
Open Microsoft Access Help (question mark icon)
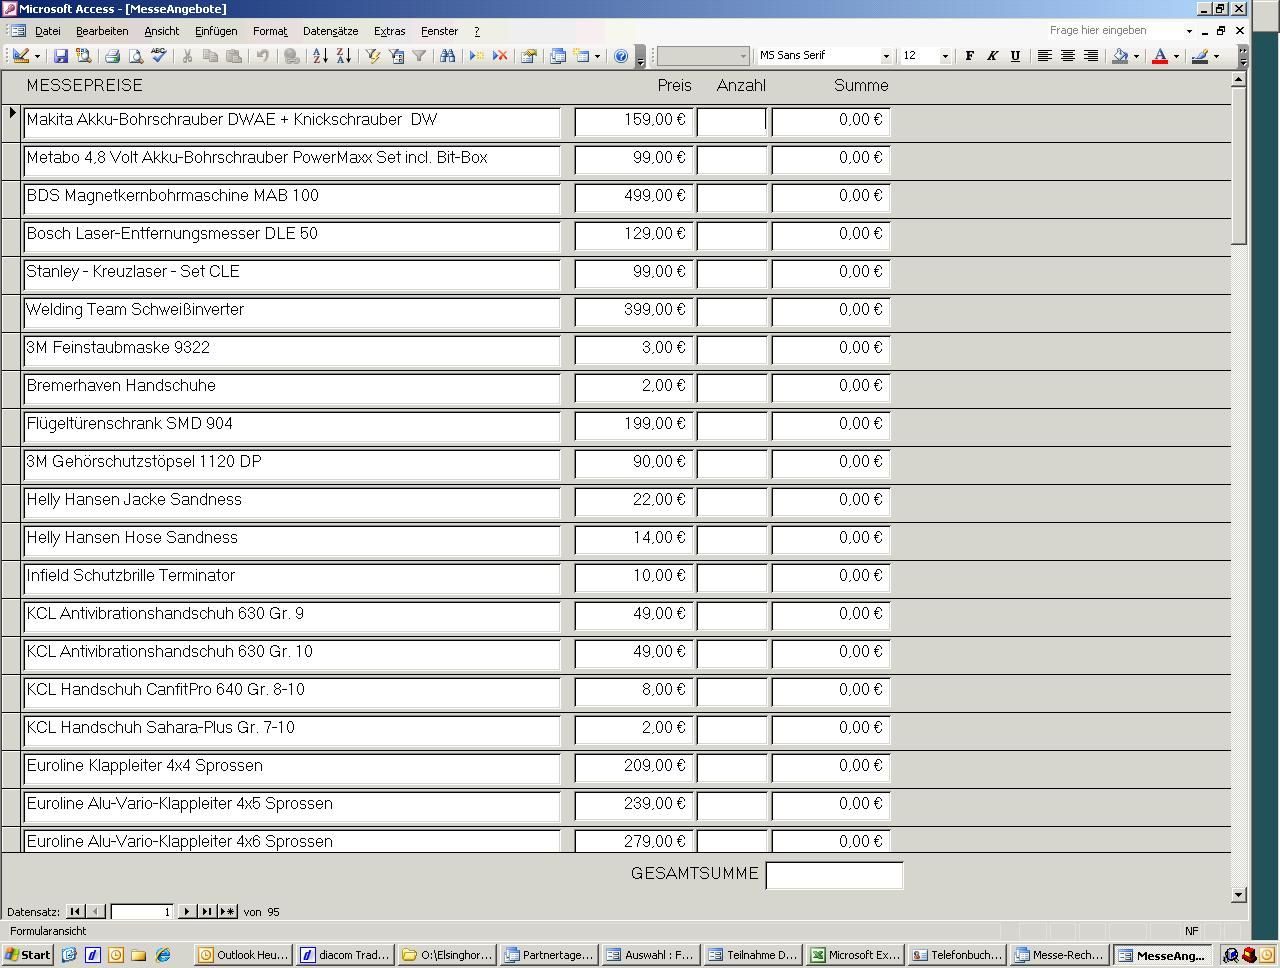pos(621,56)
